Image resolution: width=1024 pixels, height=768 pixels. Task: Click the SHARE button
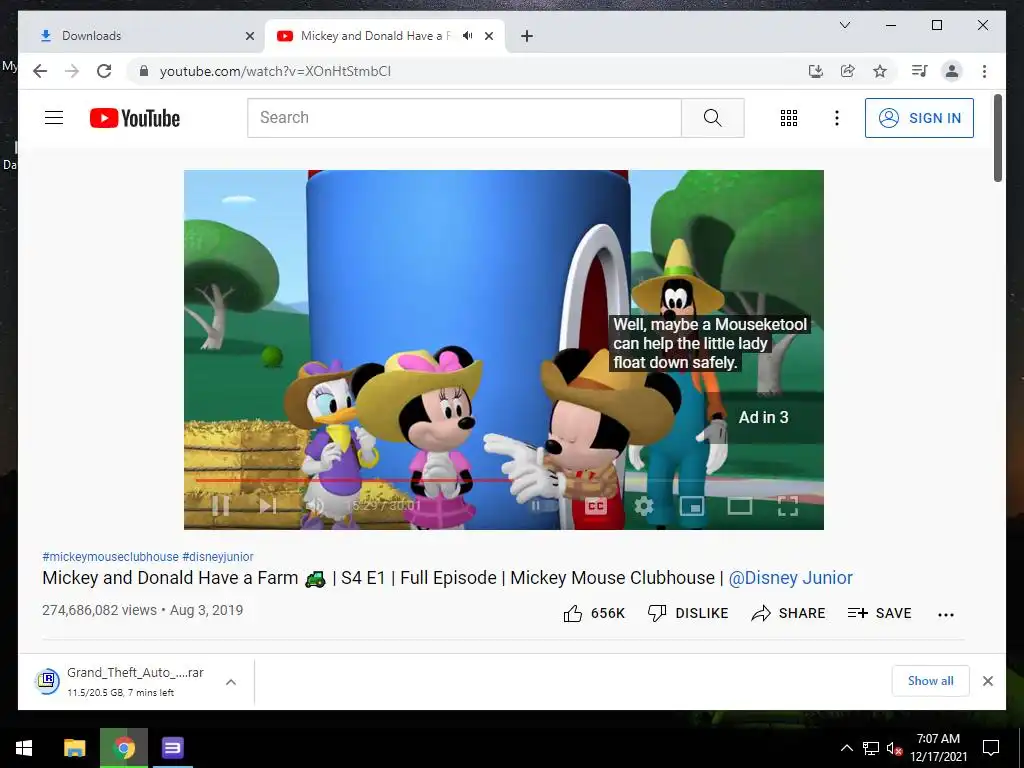[x=788, y=613]
